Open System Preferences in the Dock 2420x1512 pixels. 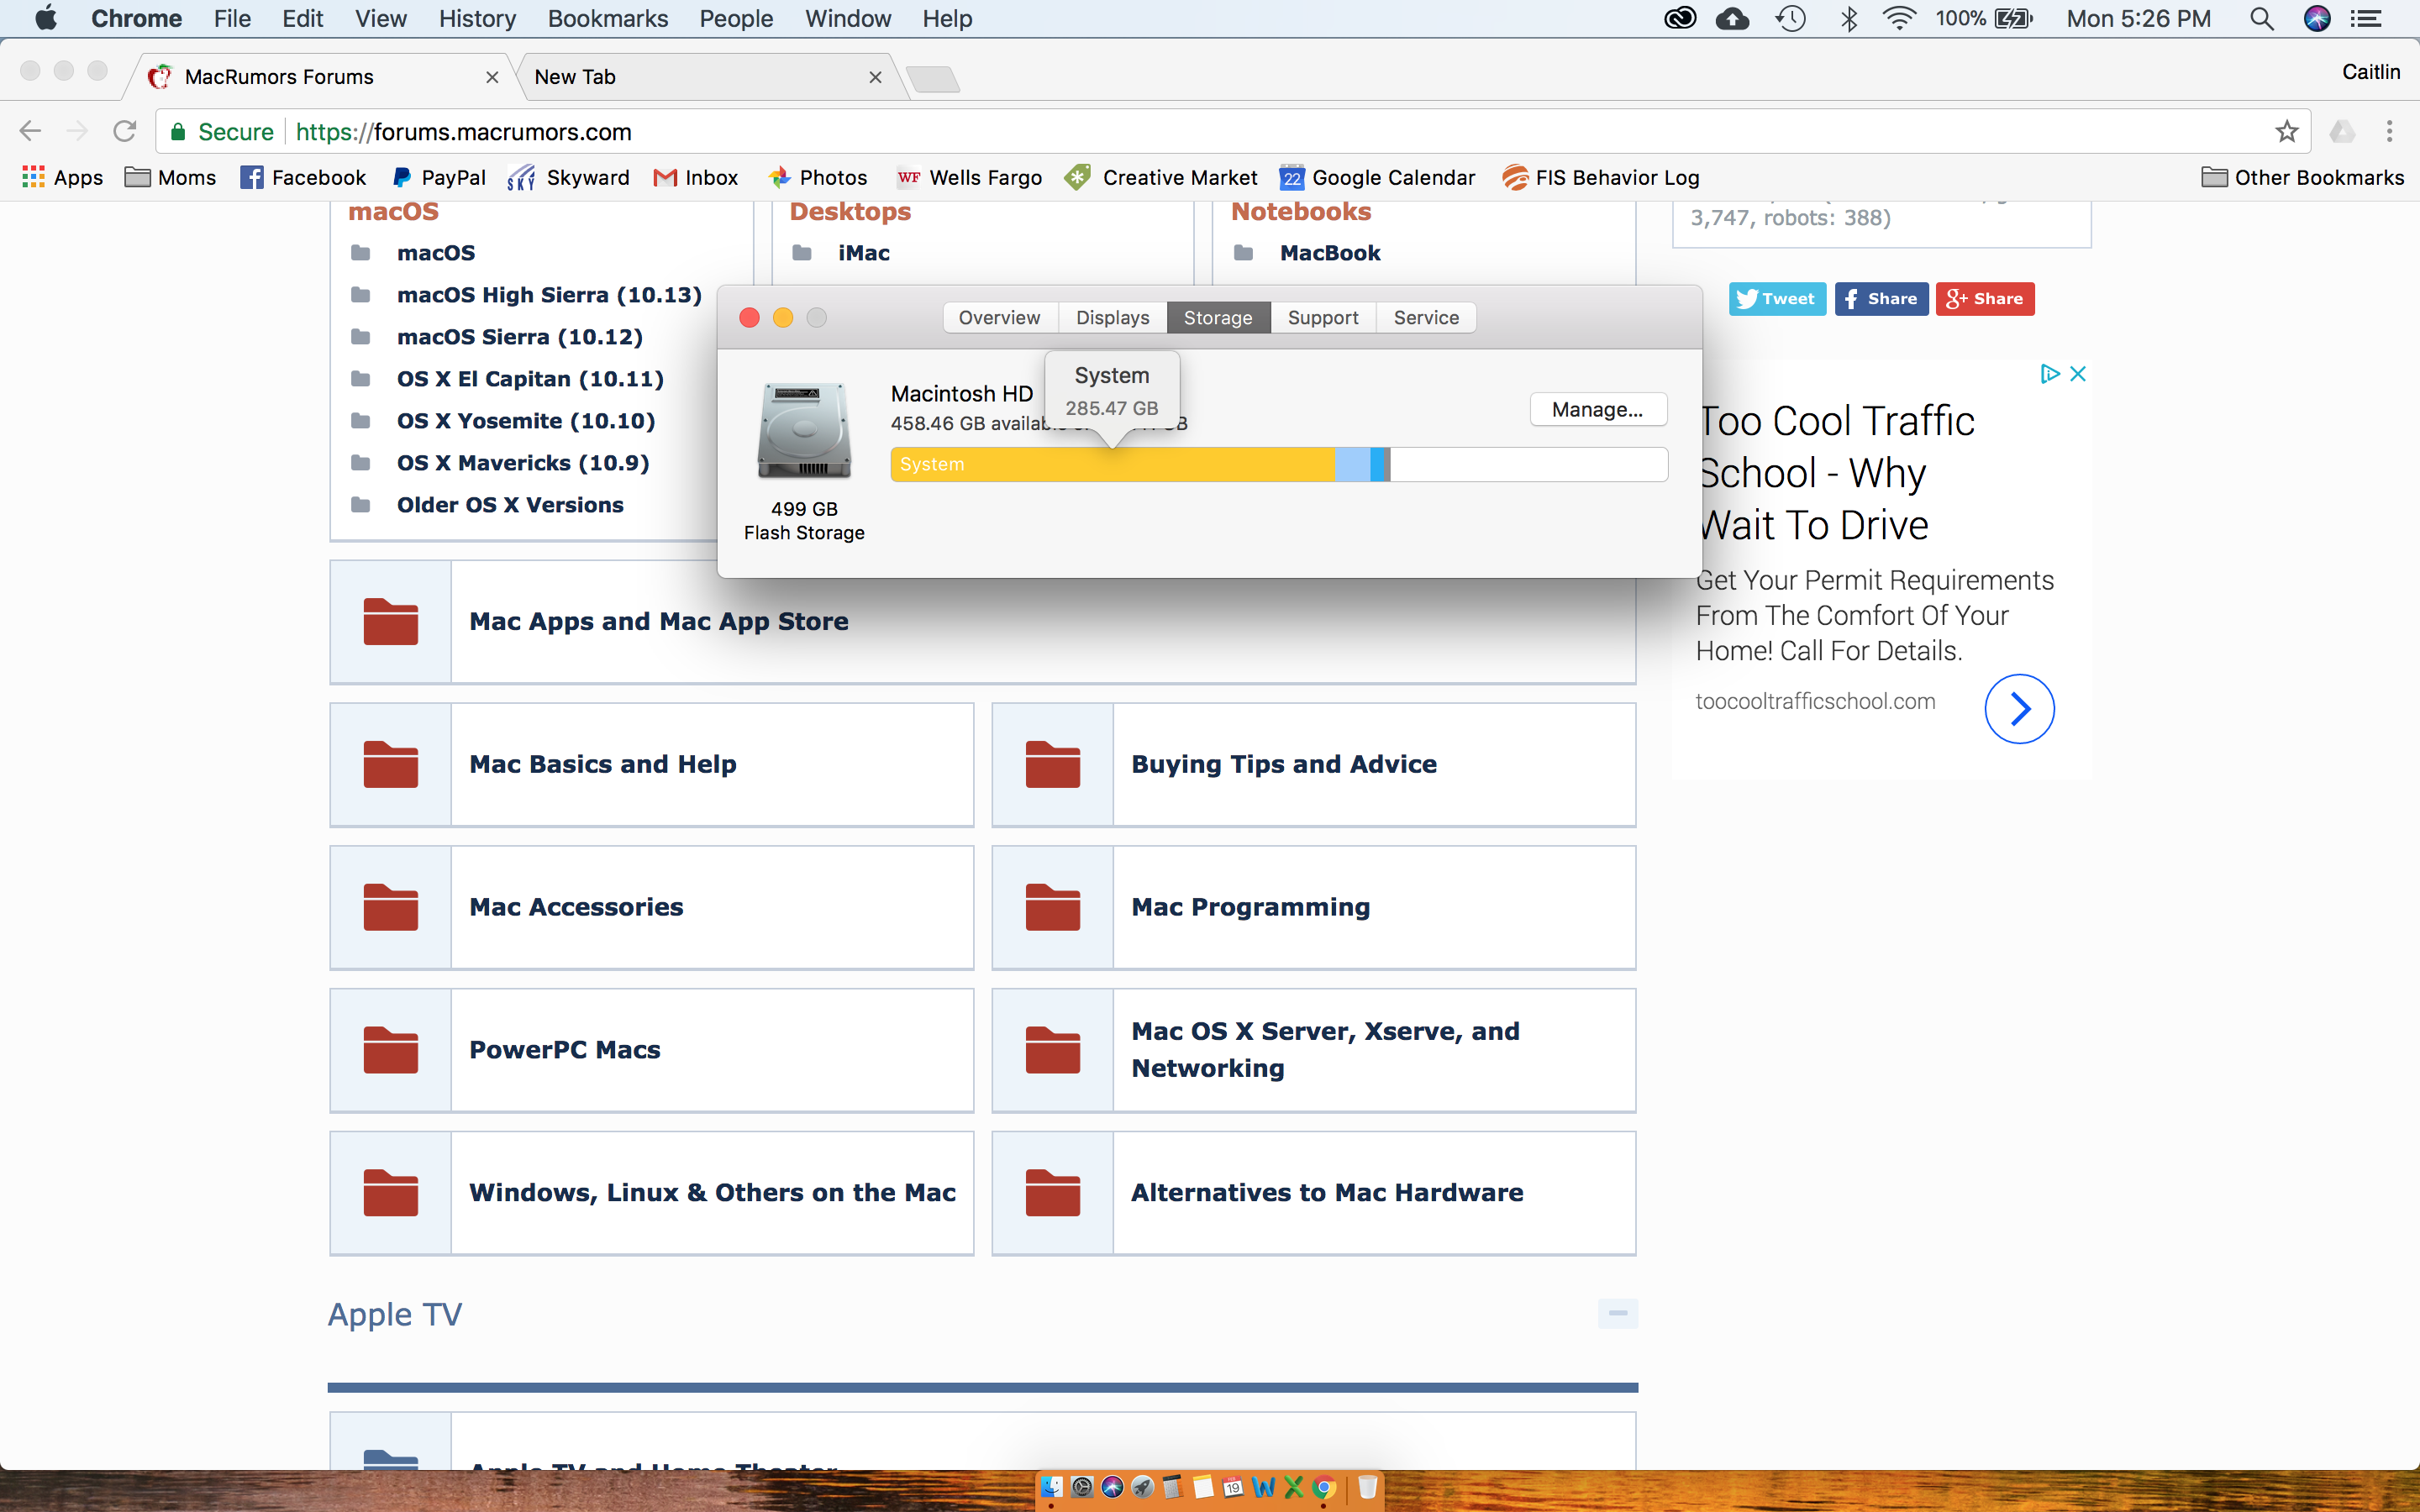[x=1083, y=1487]
